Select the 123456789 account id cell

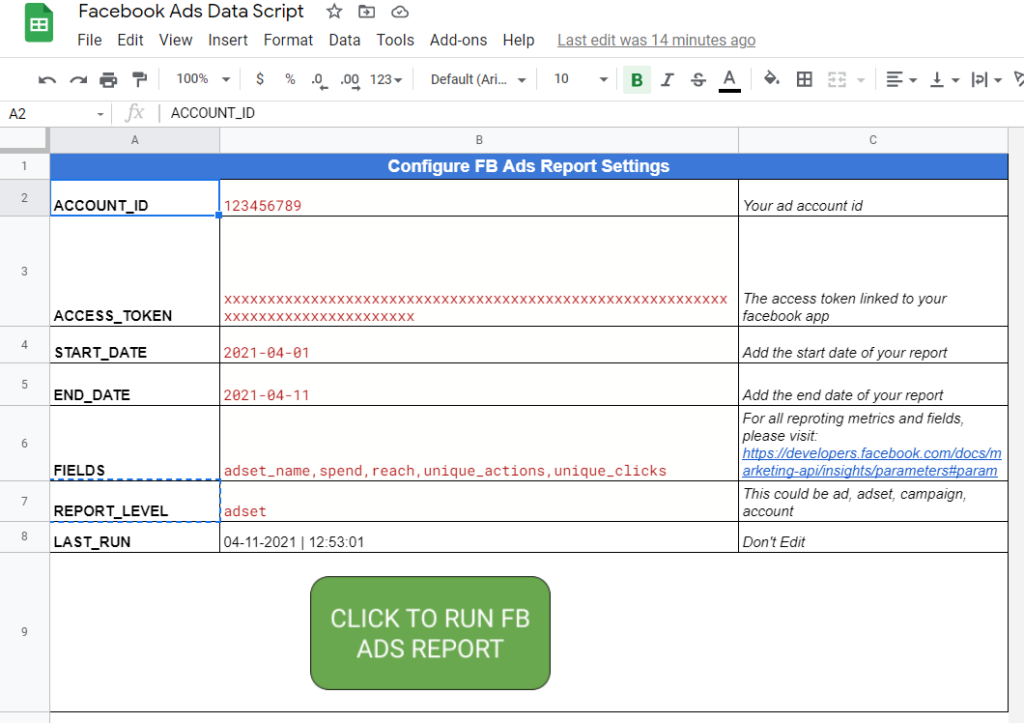click(x=479, y=198)
